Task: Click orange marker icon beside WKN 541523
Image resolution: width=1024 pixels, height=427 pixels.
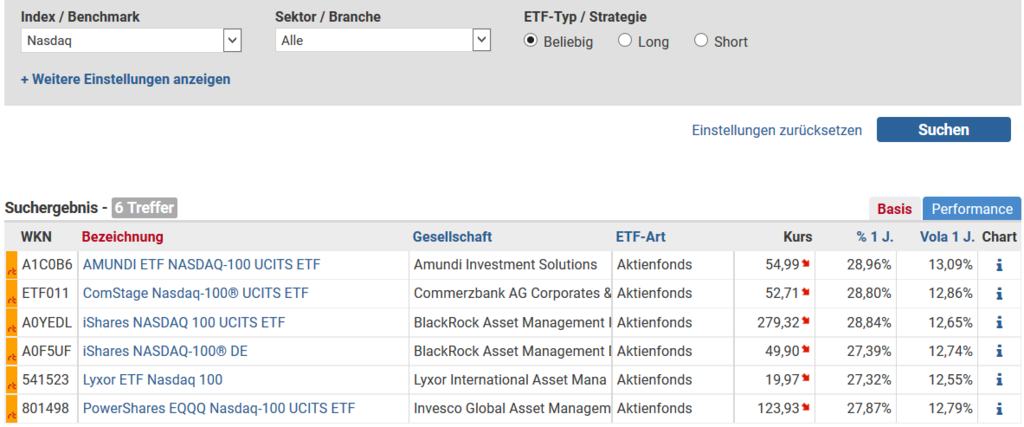Action: (x=11, y=380)
